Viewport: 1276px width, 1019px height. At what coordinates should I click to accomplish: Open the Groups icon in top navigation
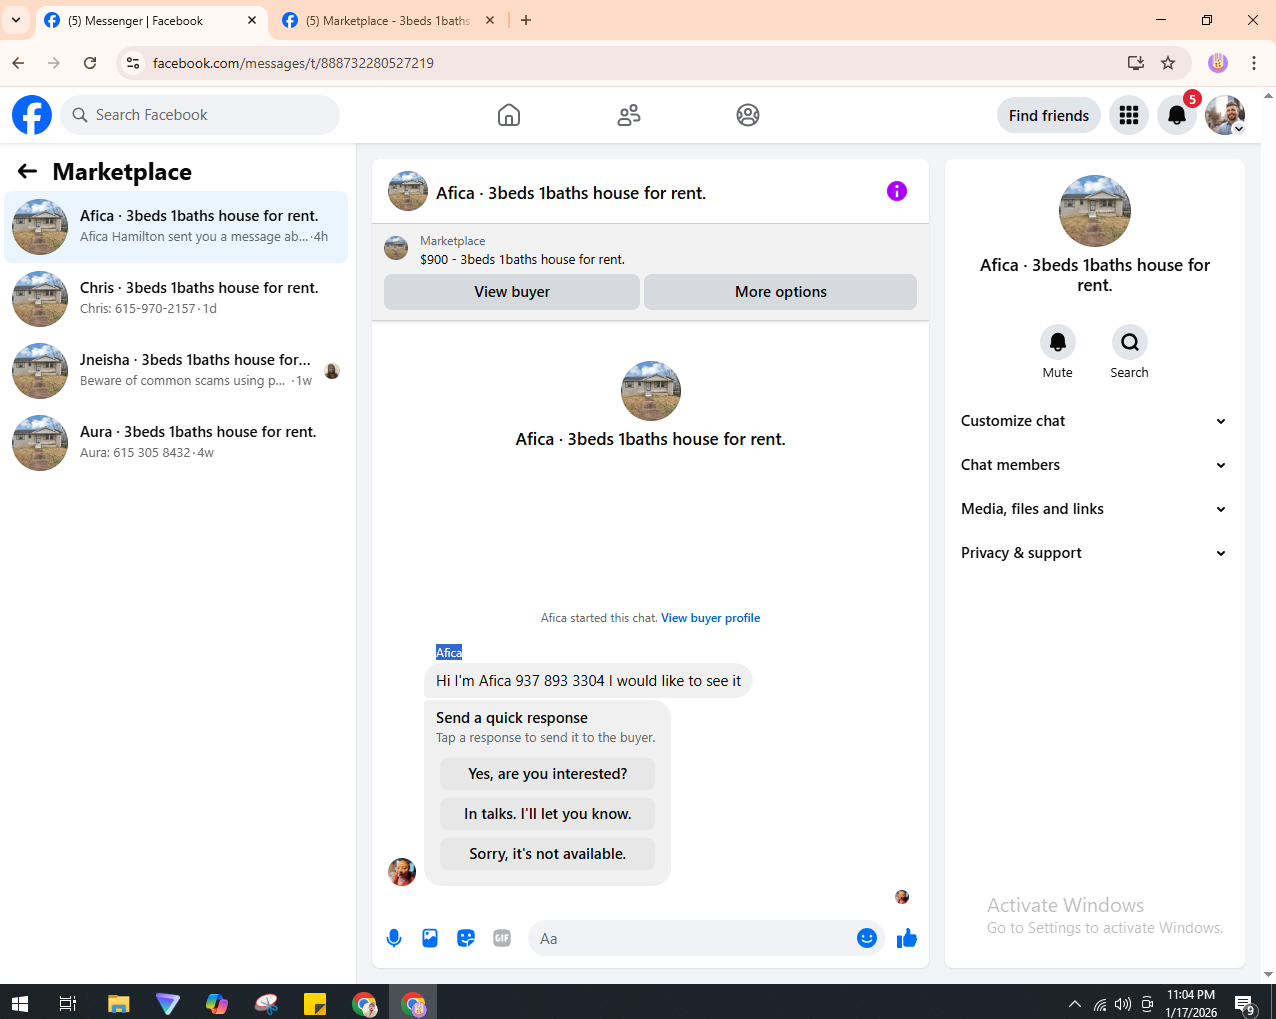click(x=748, y=115)
